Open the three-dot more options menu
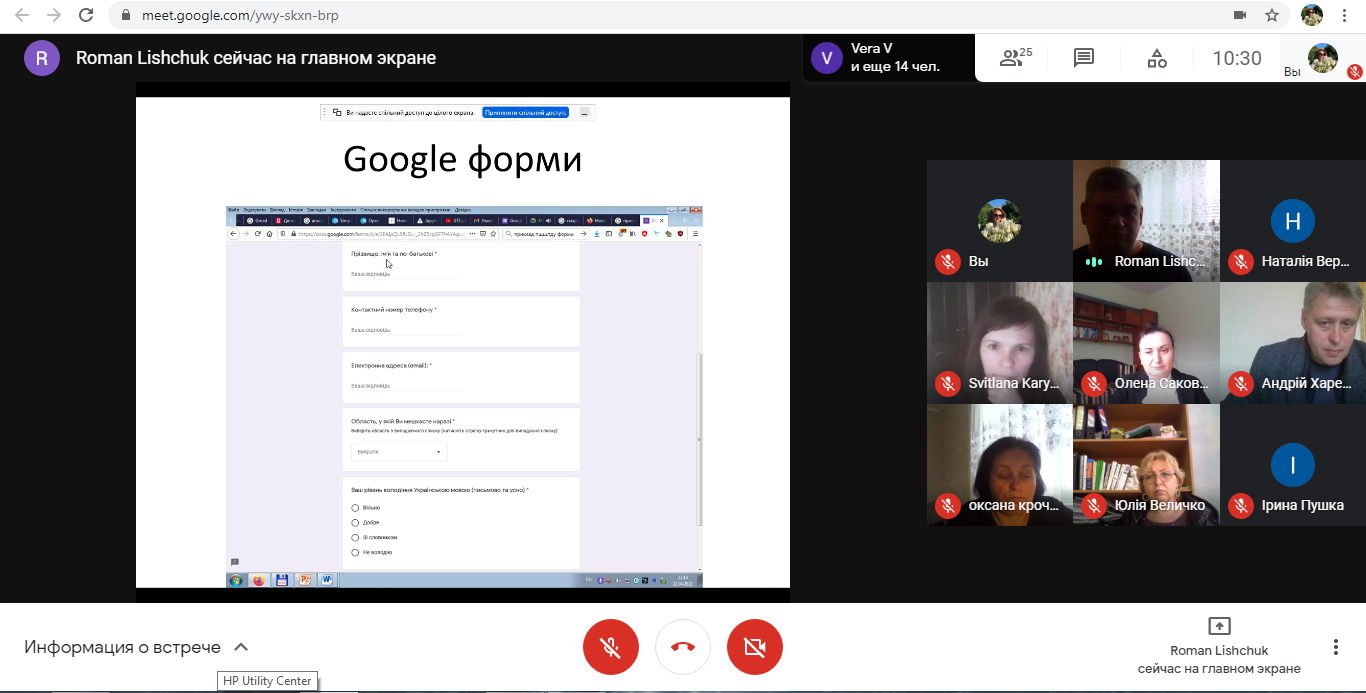Image resolution: width=1366 pixels, height=693 pixels. 1335,647
